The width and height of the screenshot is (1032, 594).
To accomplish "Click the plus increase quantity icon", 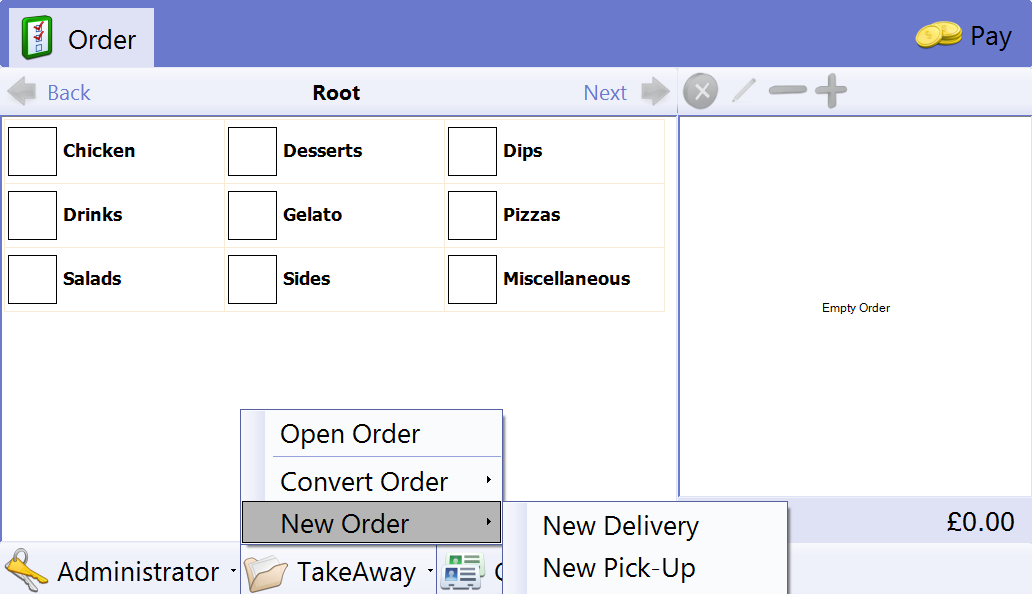I will 830,92.
